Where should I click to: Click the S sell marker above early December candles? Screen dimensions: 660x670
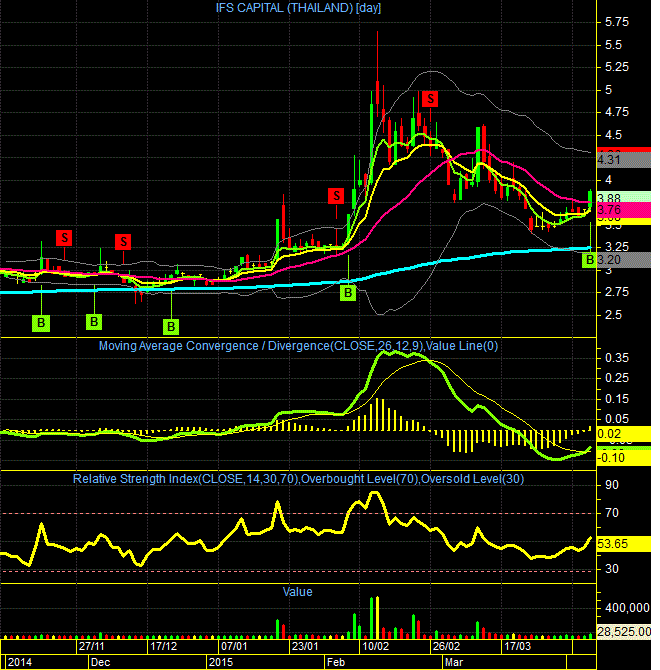click(x=123, y=242)
